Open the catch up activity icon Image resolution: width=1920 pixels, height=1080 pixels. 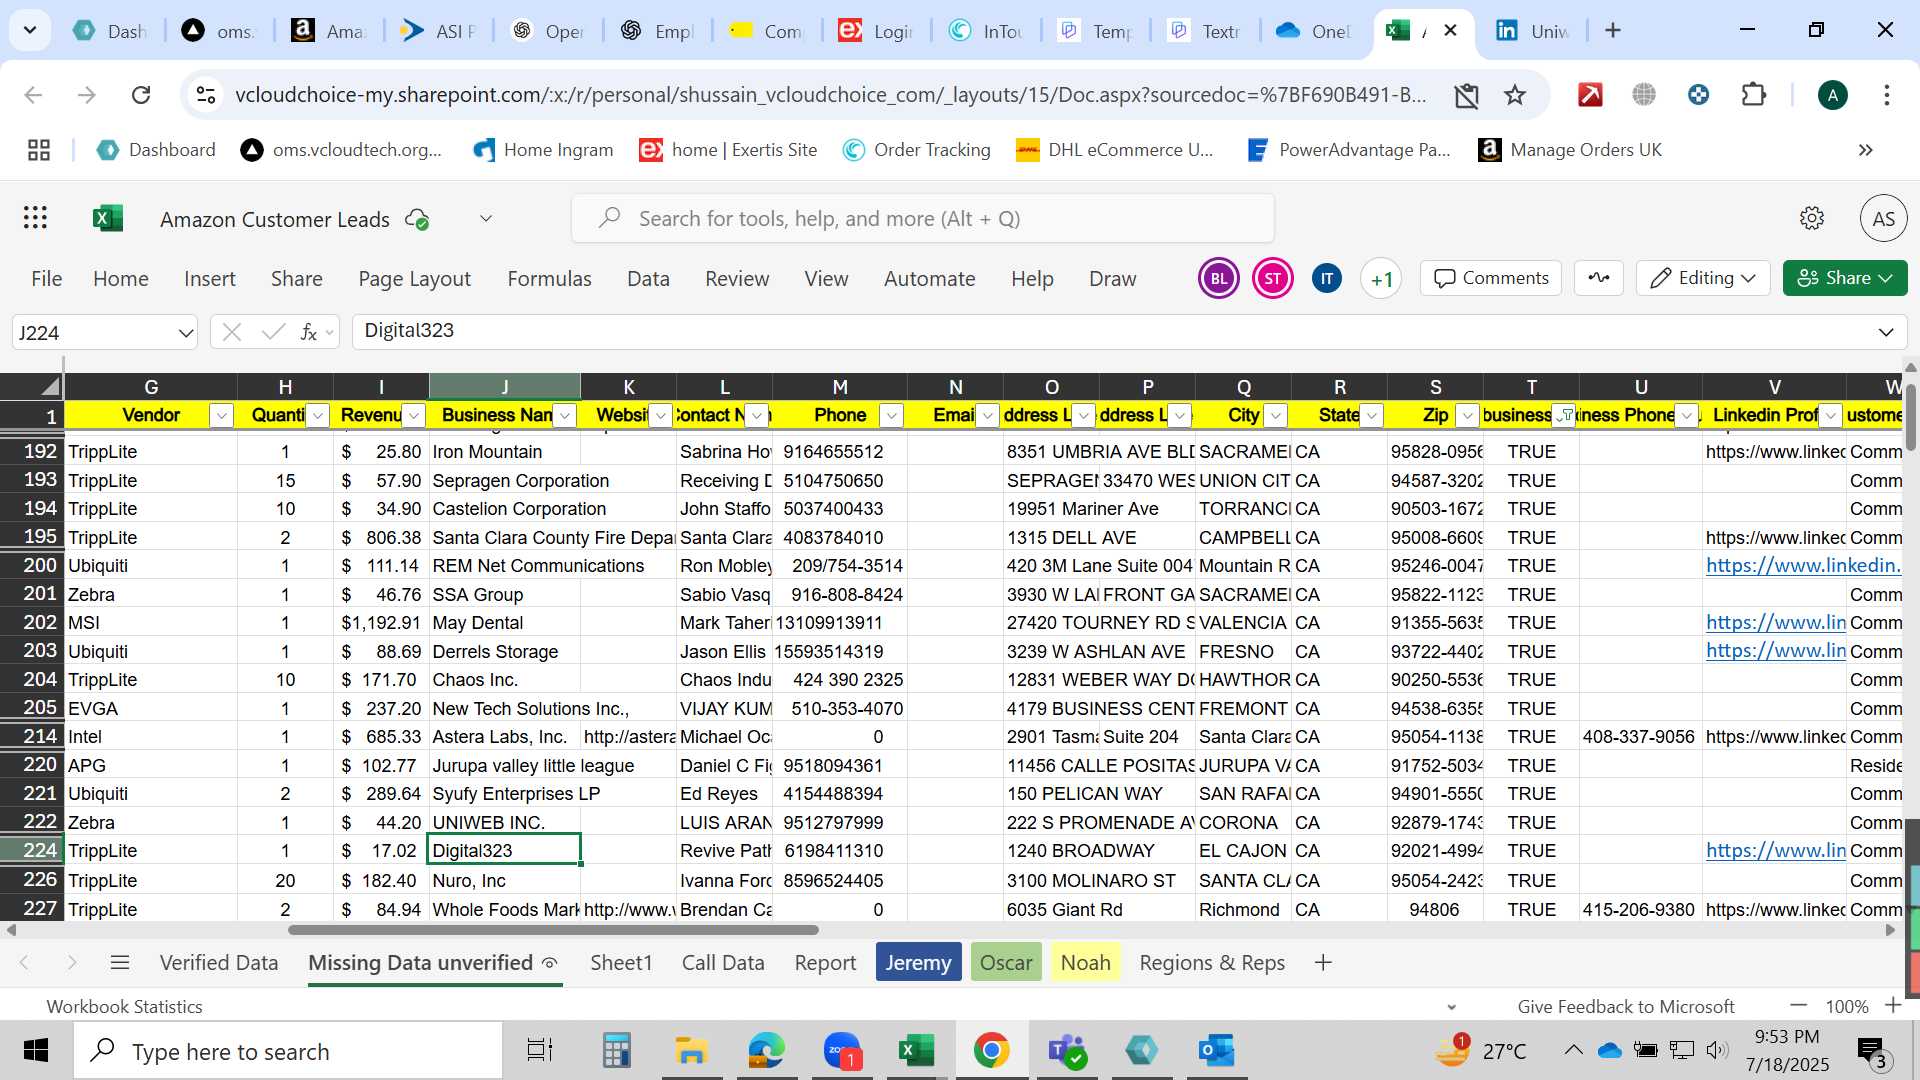pyautogui.click(x=1598, y=278)
